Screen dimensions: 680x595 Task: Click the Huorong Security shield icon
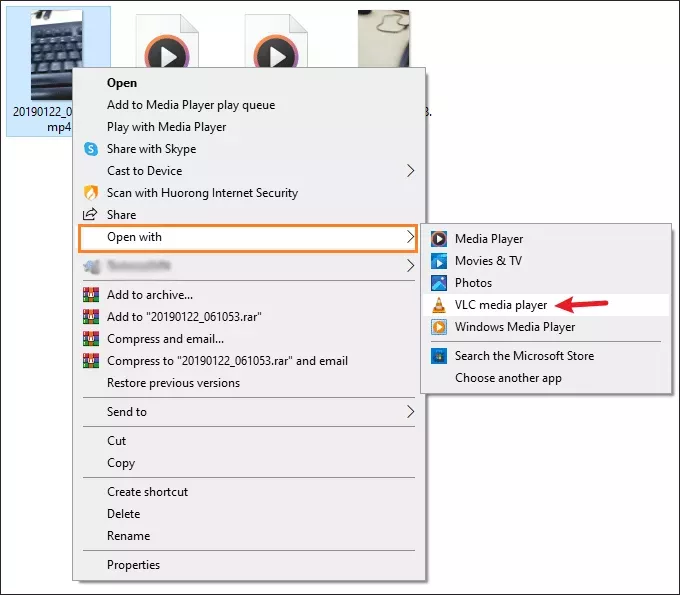click(x=91, y=193)
